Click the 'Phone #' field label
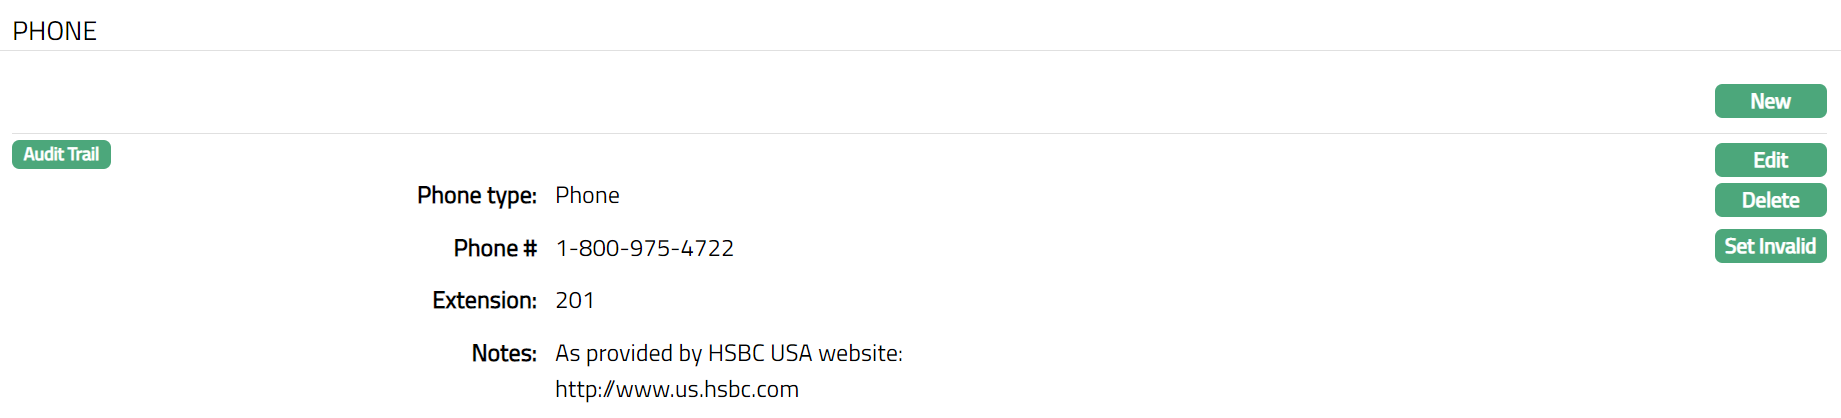Screen dimensions: 1841x418 point(495,248)
